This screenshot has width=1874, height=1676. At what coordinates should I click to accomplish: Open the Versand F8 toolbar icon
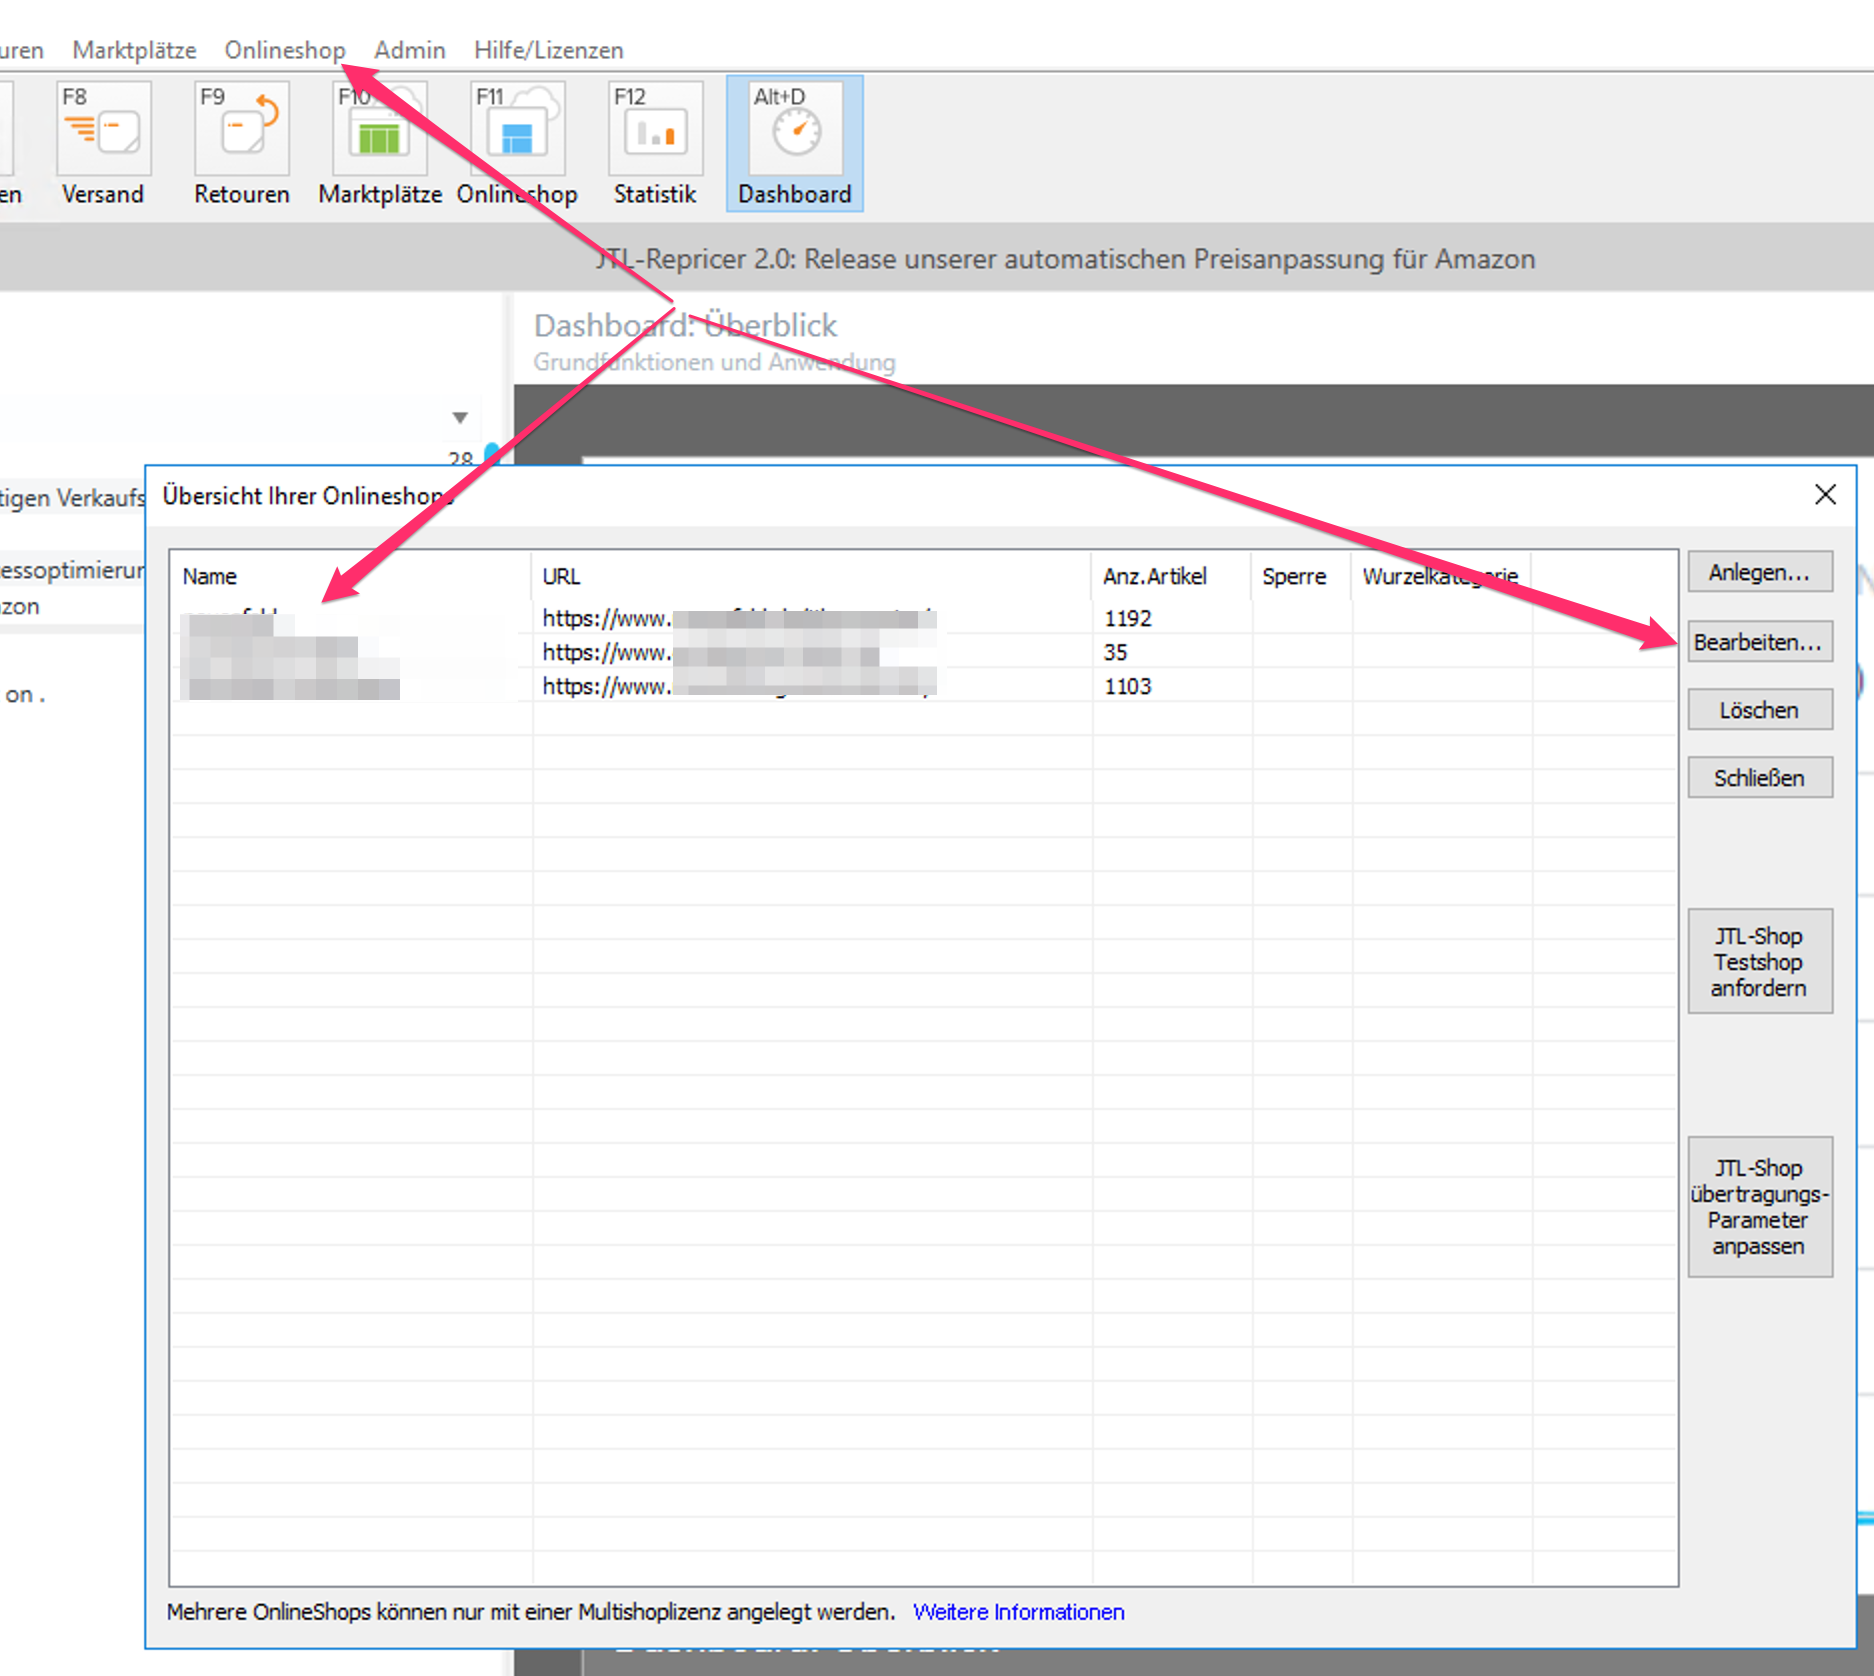(103, 143)
